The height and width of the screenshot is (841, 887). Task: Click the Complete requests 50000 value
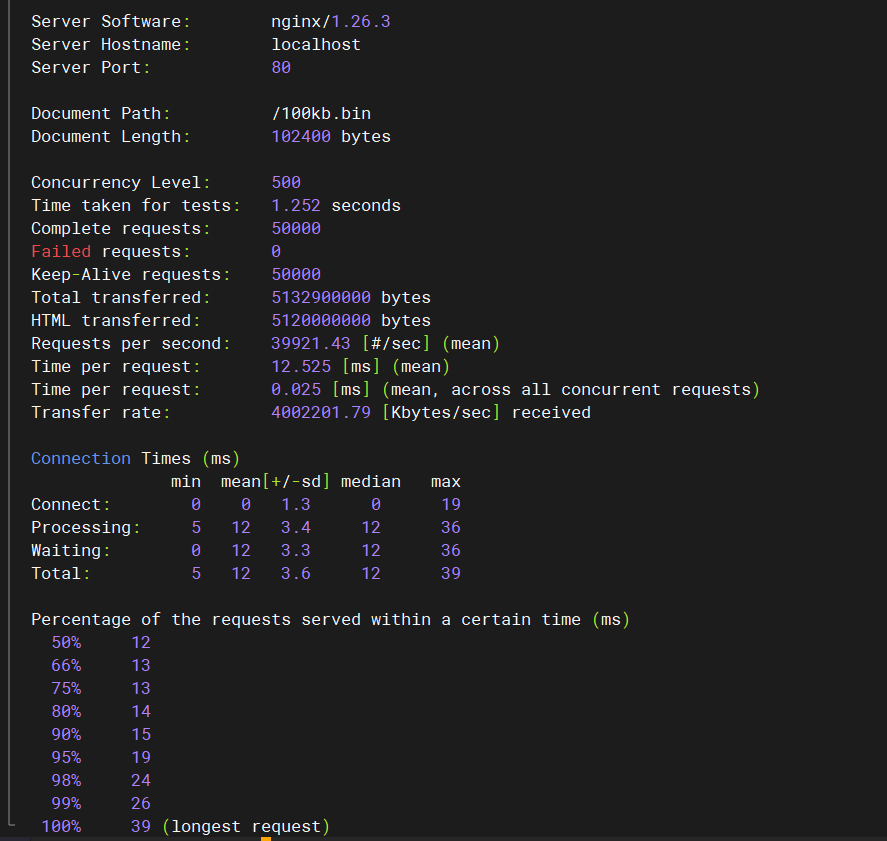(x=293, y=228)
